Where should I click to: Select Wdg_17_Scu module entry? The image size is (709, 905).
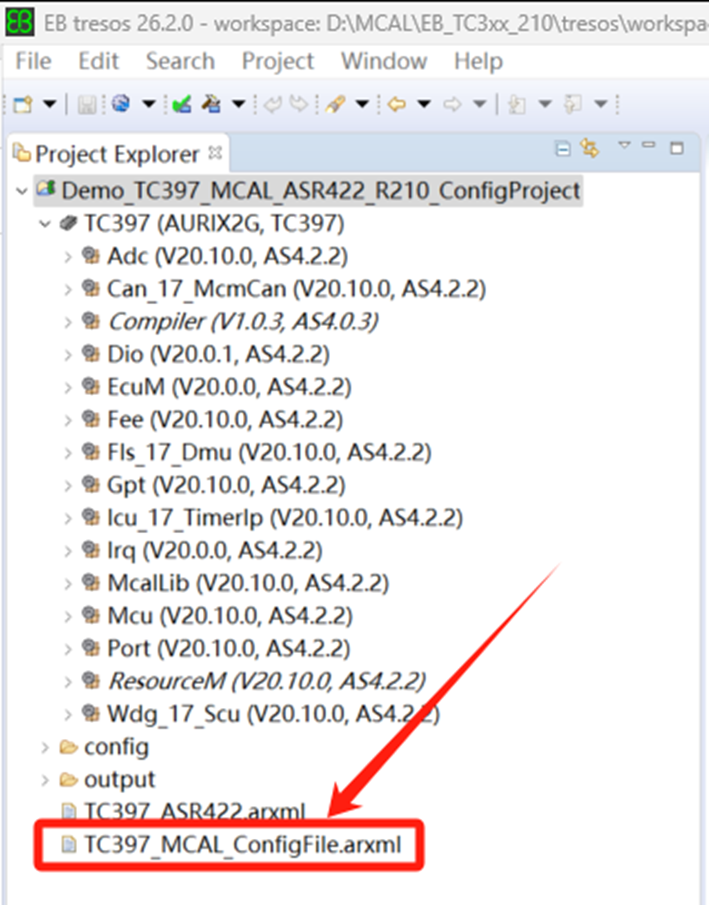[273, 715]
